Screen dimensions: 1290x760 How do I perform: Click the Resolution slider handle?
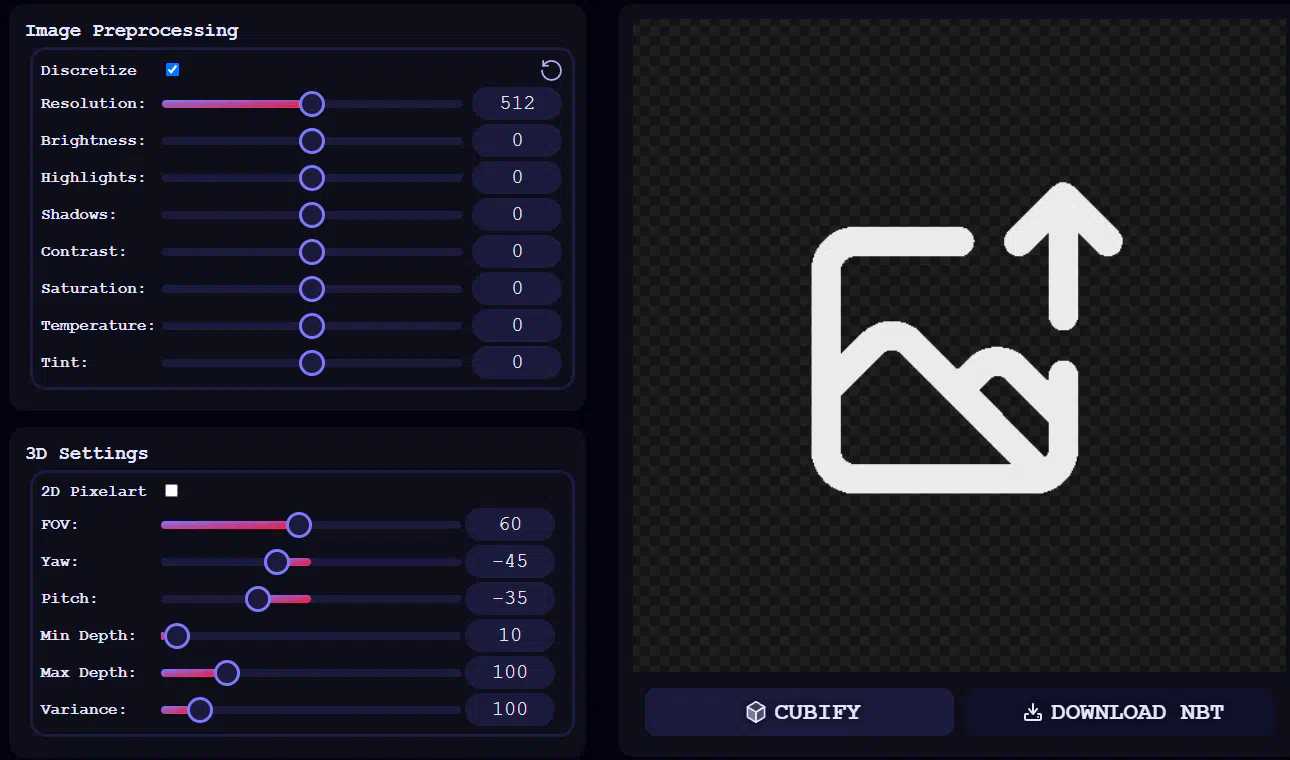tap(312, 104)
